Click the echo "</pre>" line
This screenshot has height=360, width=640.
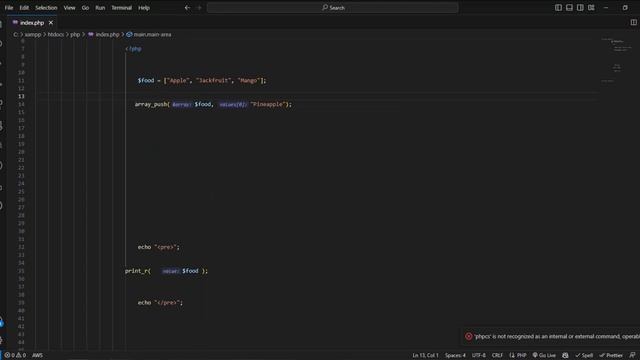coord(160,303)
